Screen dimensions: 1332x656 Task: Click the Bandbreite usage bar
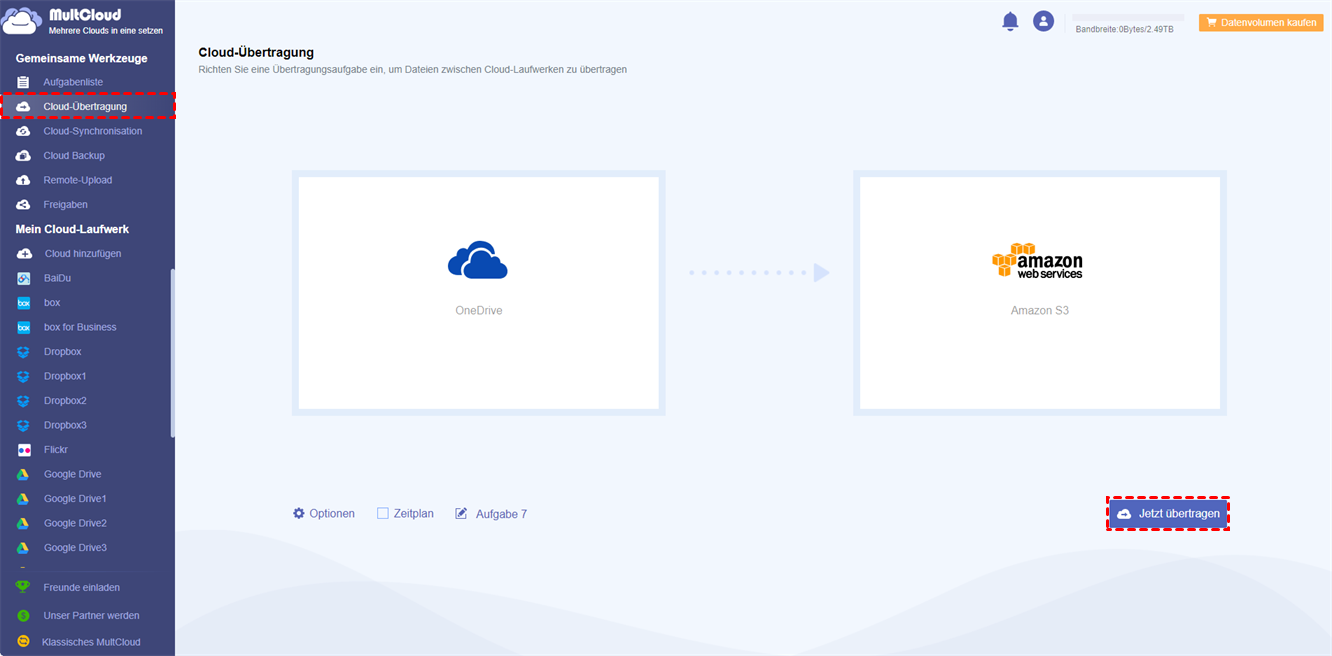click(1127, 17)
